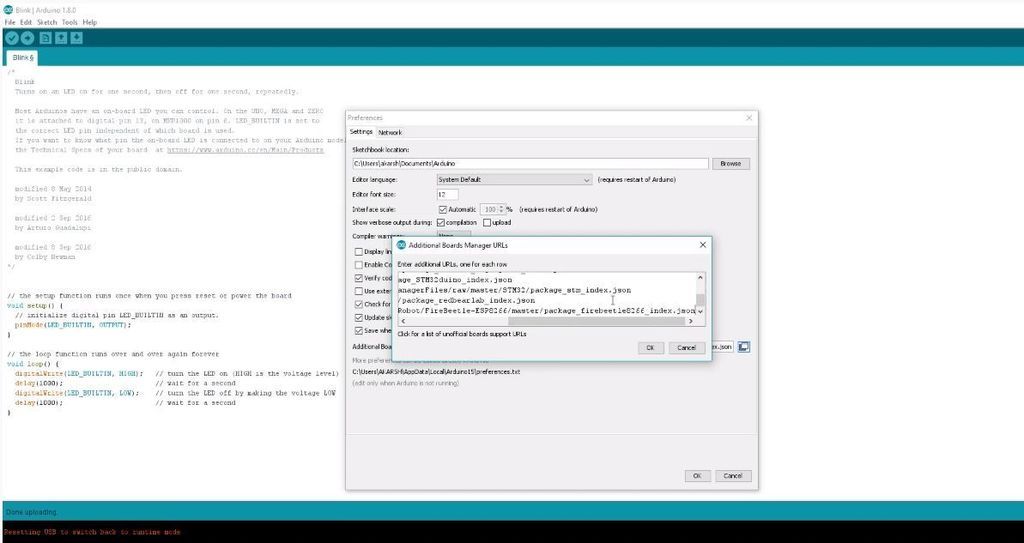
Task: Switch to the Network tab in Preferences
Action: click(x=390, y=133)
